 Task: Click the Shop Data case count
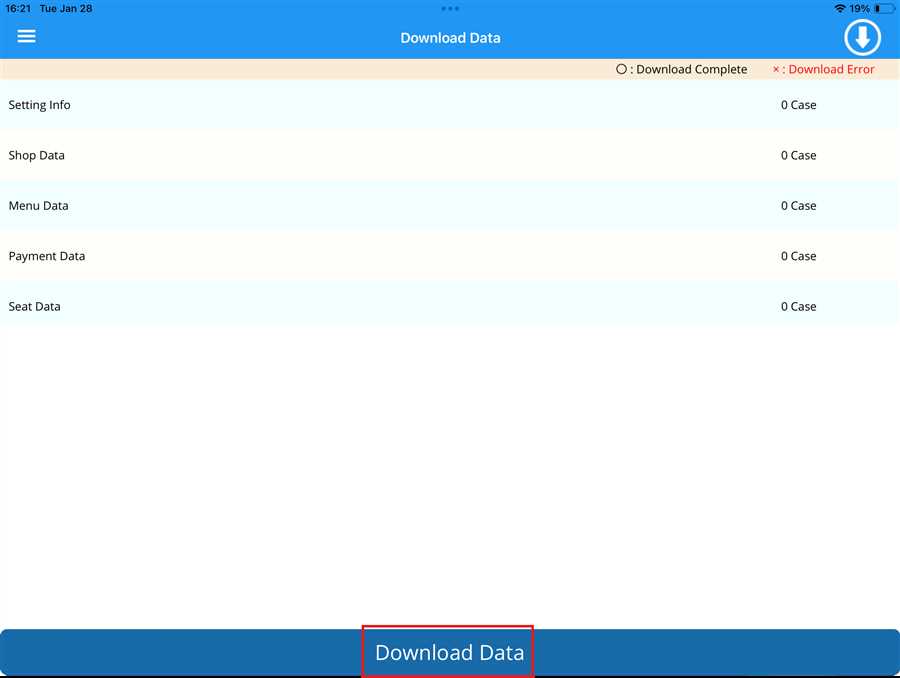point(798,155)
